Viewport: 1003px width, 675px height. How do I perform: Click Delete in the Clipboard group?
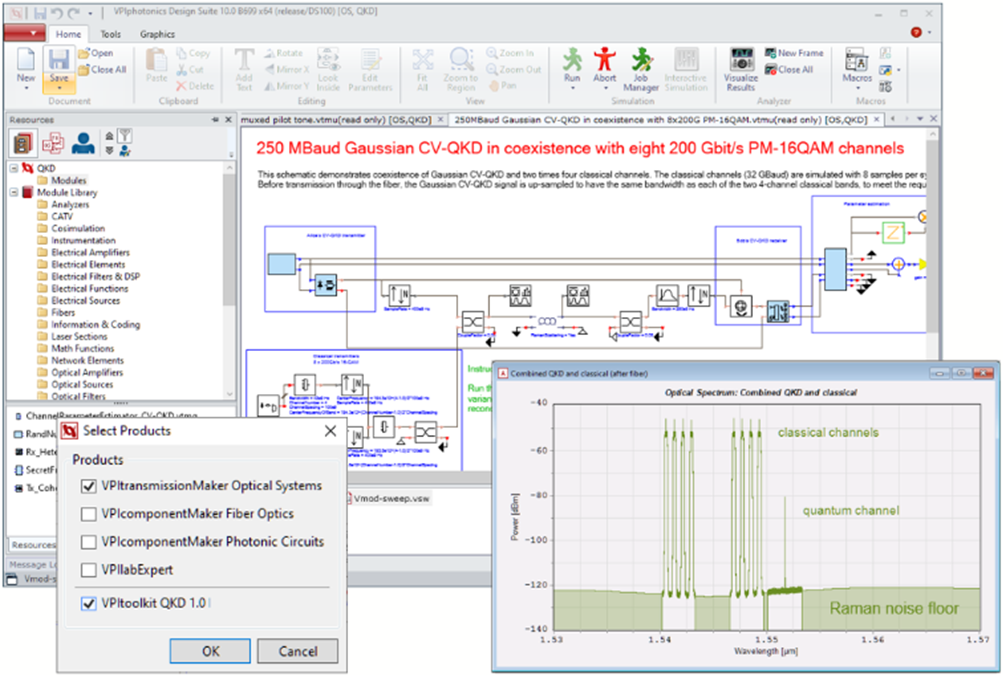point(195,86)
